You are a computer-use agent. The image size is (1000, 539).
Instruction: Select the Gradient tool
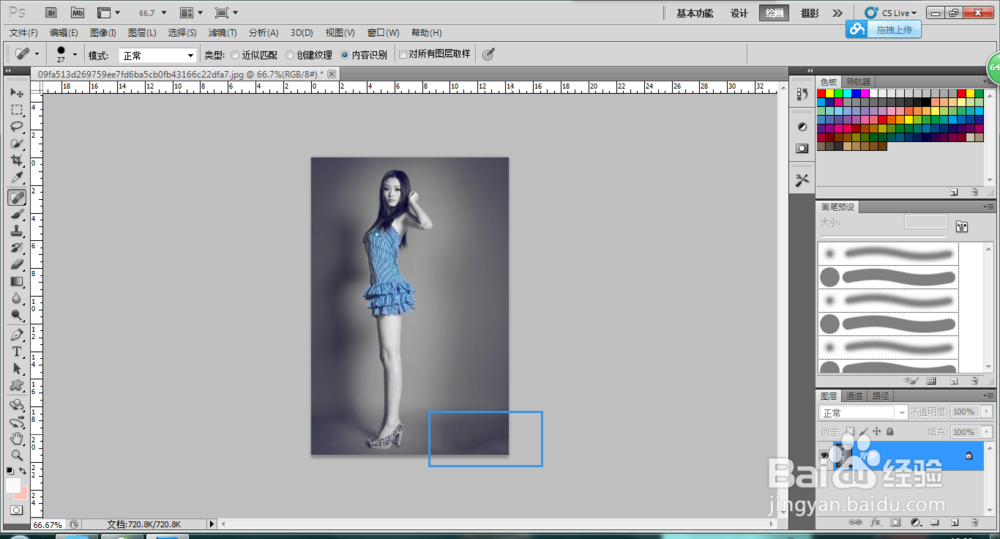click(x=17, y=281)
